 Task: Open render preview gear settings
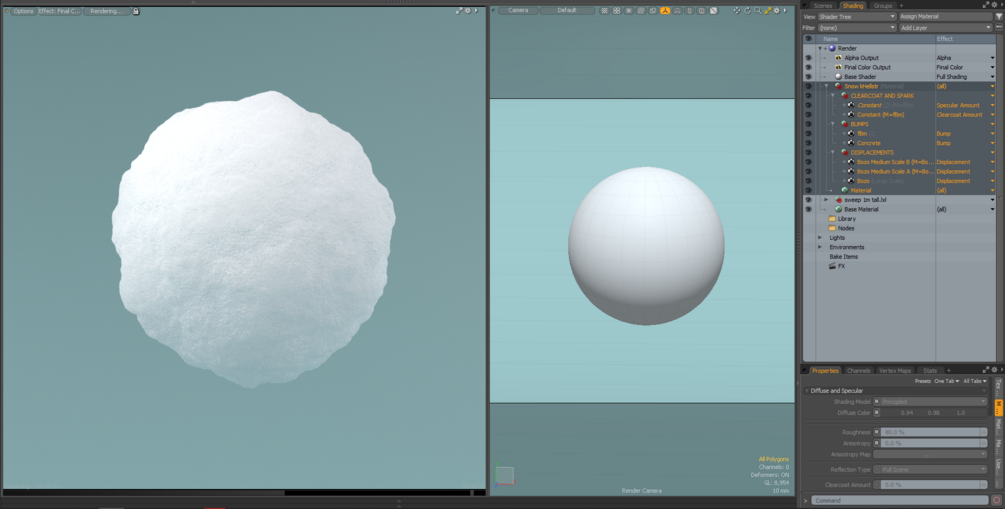click(468, 11)
